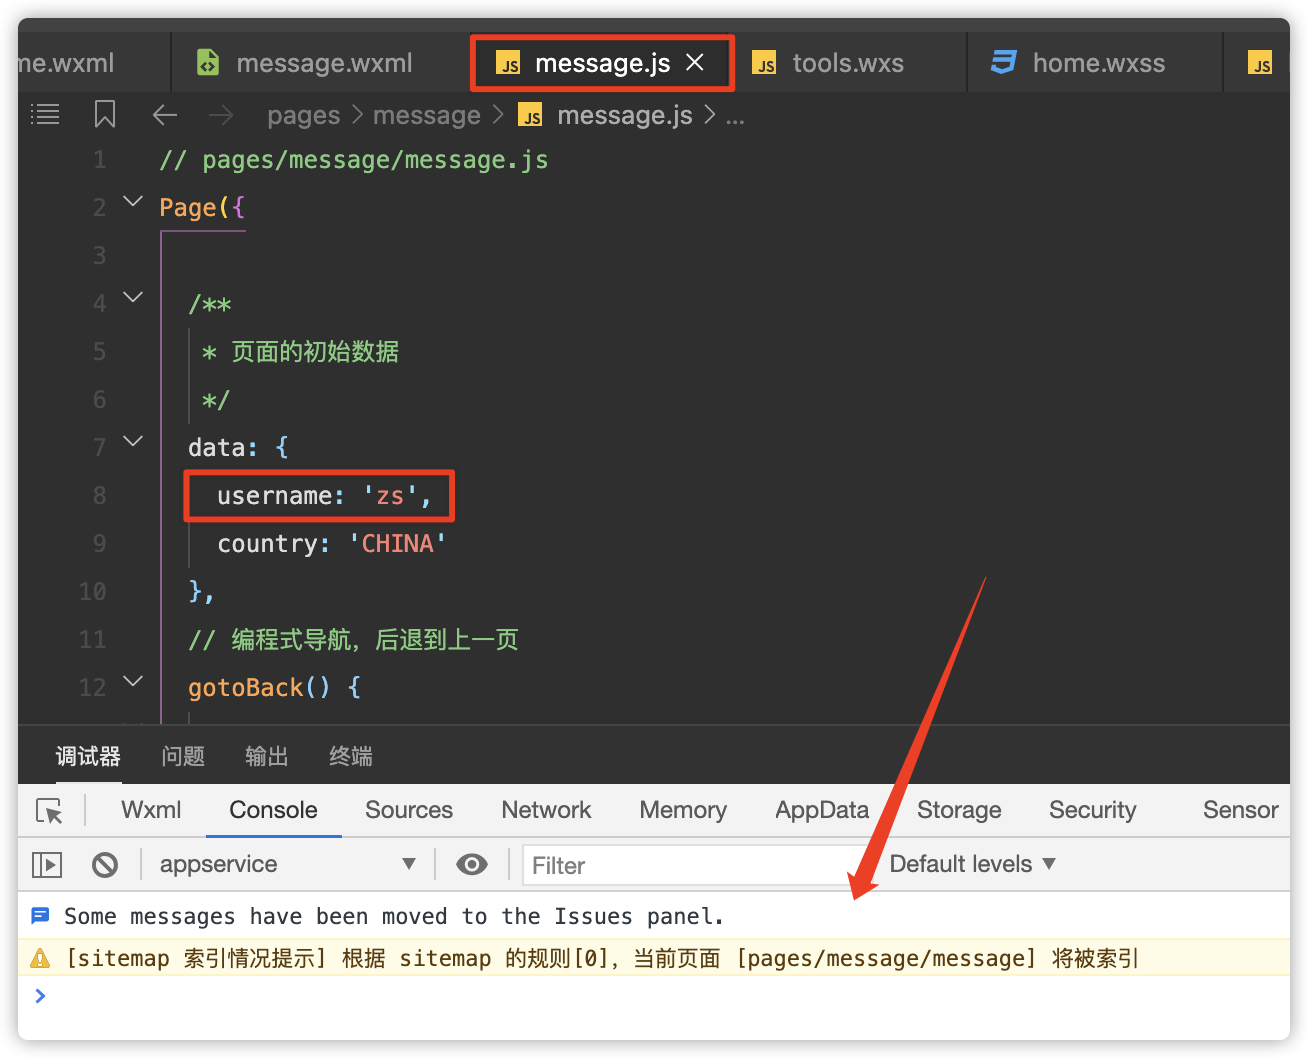Open the file outline list icon
The height and width of the screenshot is (1058, 1308).
tap(45, 114)
